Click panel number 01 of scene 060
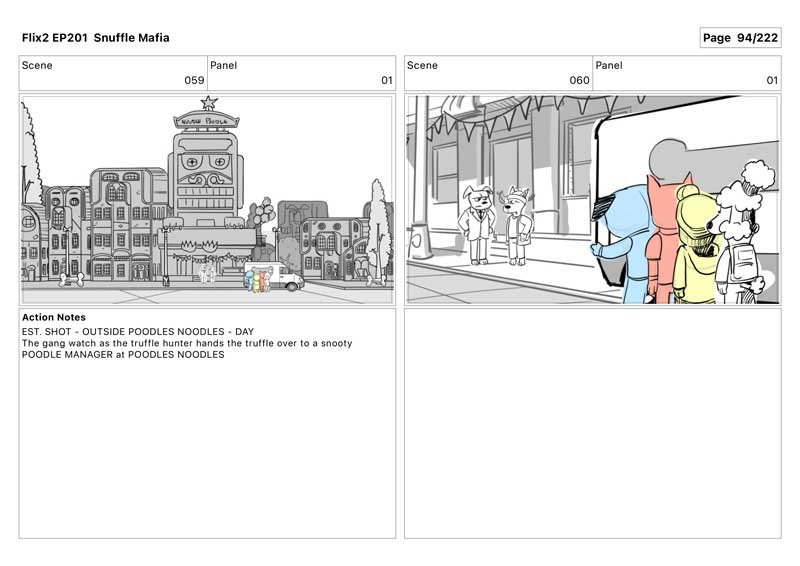The width and height of the screenshot is (800, 566). (x=772, y=80)
